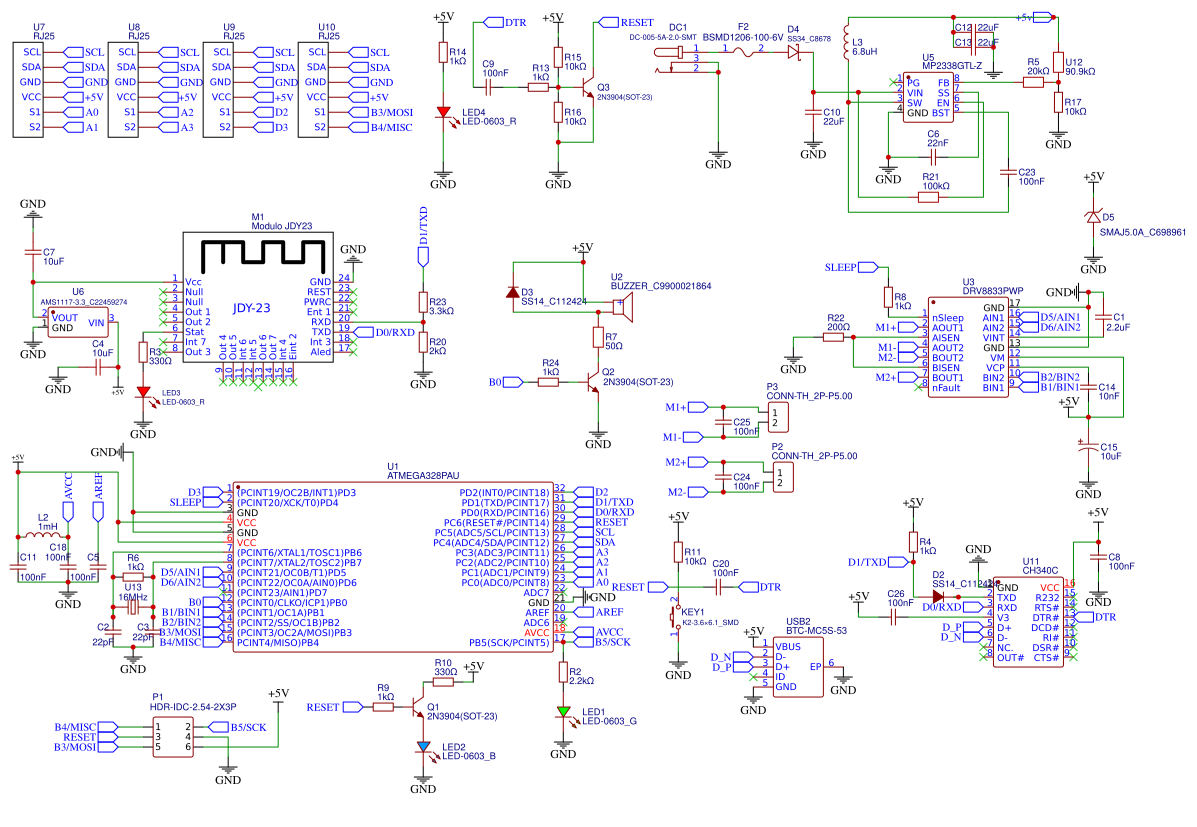Click the large 'JDY-23' text inside module
The width and height of the screenshot is (1197, 827).
[x=251, y=308]
